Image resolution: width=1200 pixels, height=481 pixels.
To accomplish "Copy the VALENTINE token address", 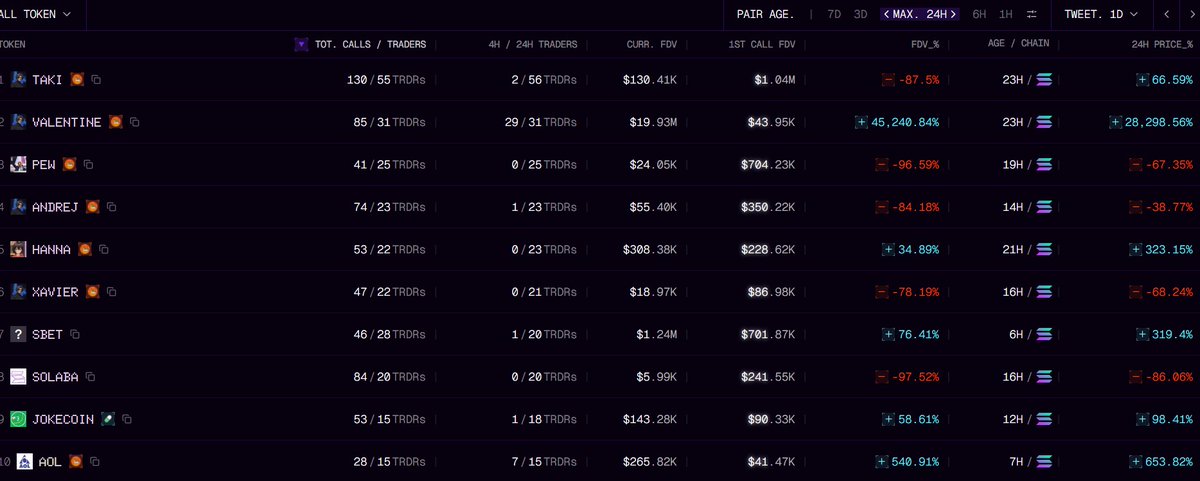I will click(134, 122).
